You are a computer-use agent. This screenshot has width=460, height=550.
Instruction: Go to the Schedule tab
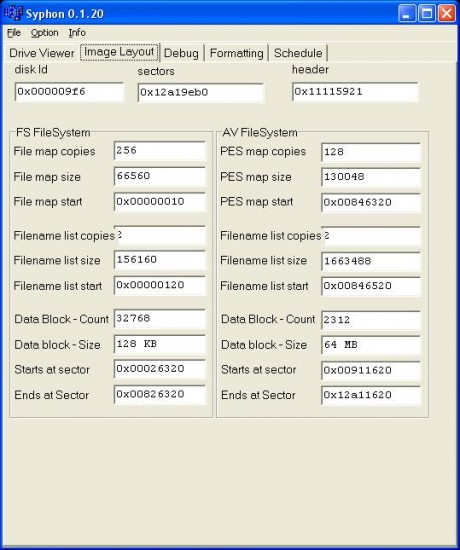[x=298, y=53]
